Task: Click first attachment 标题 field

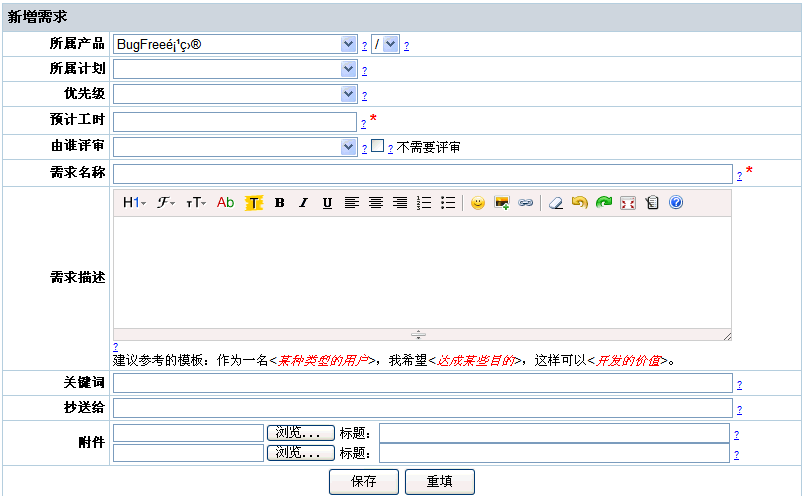Action: click(554, 433)
